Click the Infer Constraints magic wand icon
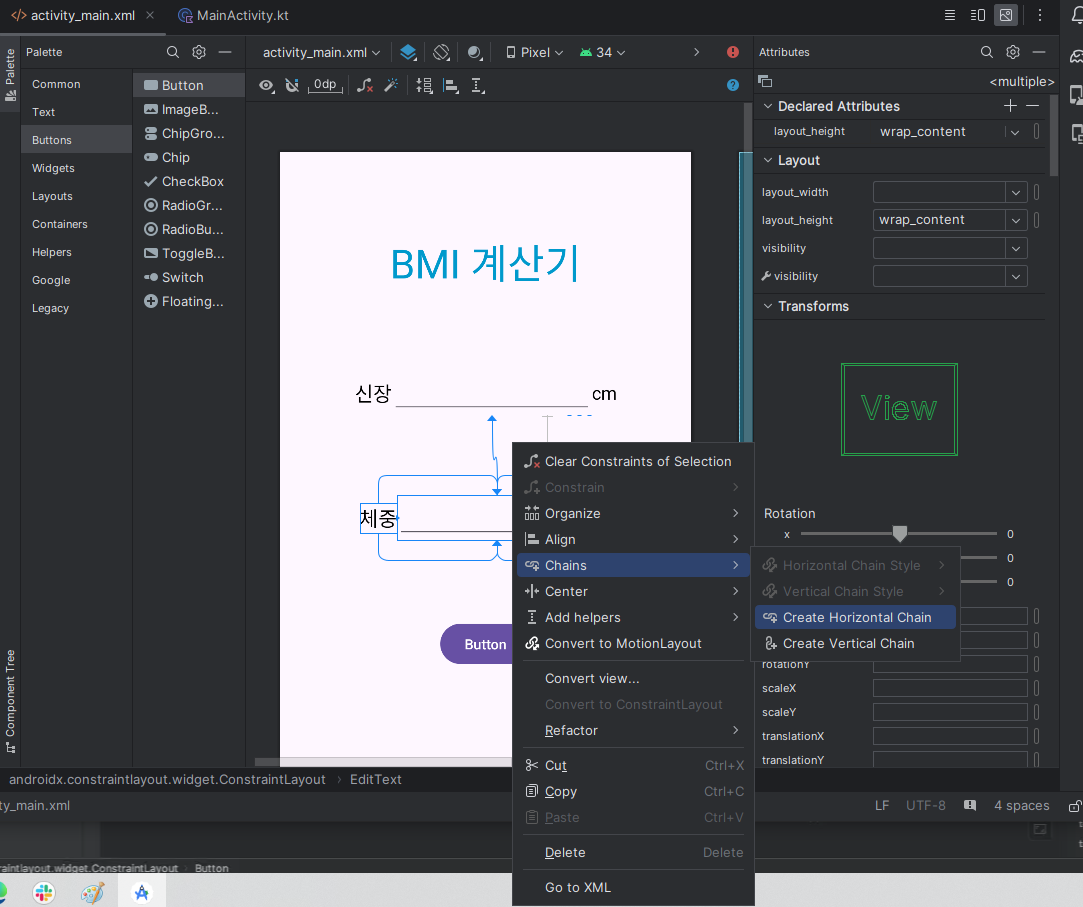 (392, 86)
